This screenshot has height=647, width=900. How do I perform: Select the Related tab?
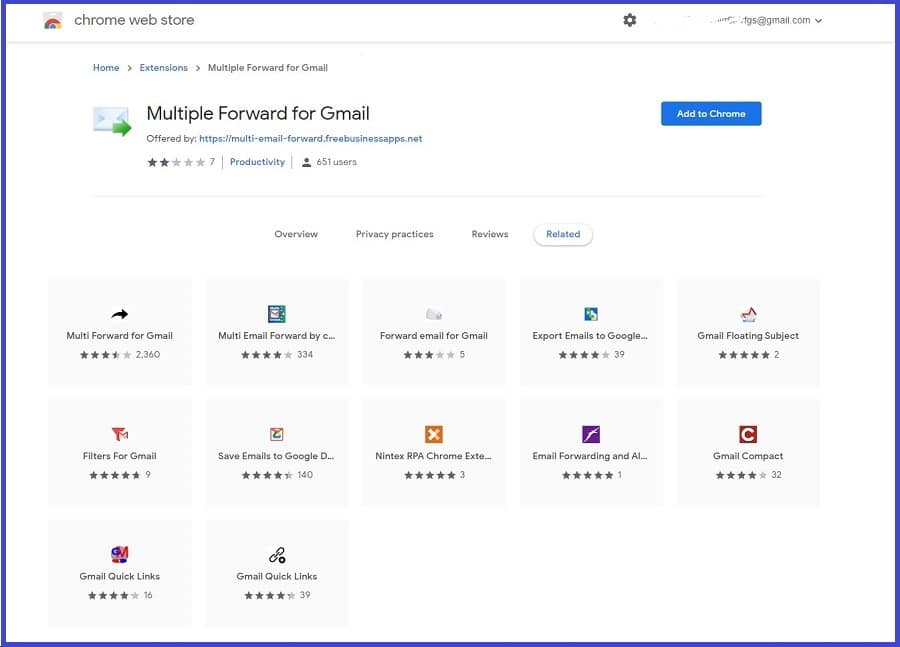(x=563, y=234)
